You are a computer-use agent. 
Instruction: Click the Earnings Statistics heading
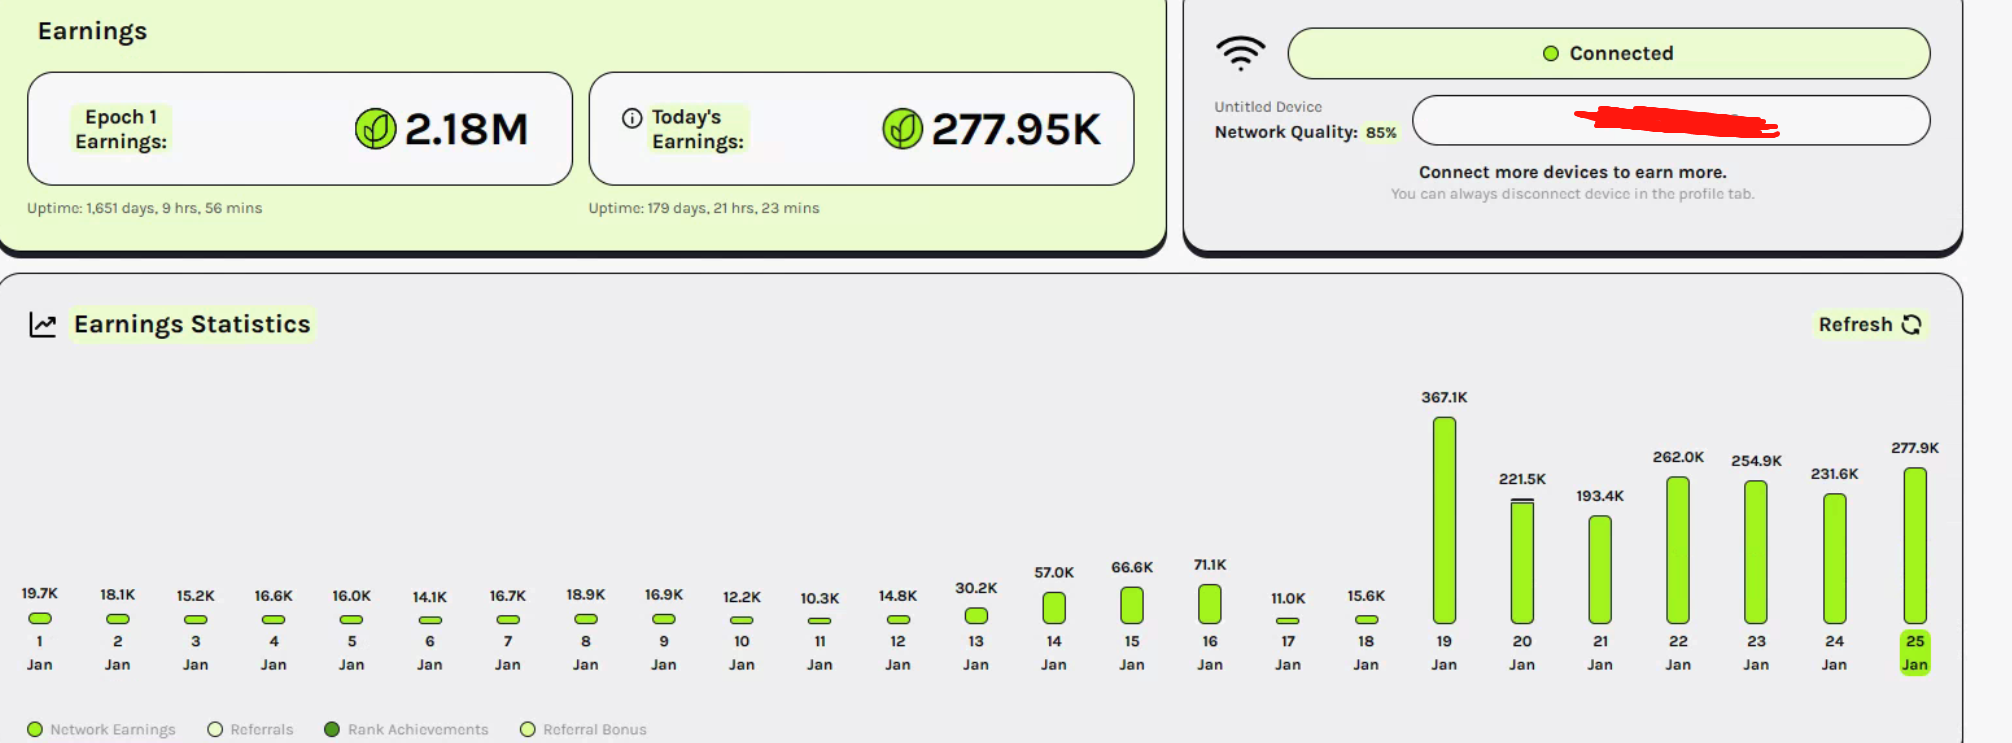[x=192, y=325]
